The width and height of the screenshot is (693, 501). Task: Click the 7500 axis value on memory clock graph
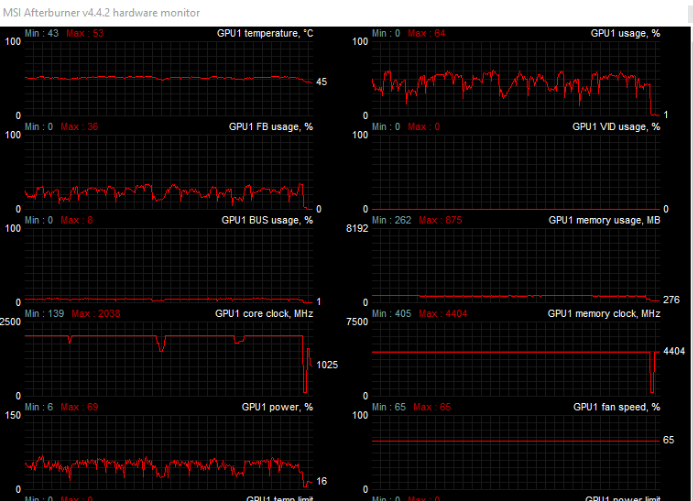[x=357, y=322]
